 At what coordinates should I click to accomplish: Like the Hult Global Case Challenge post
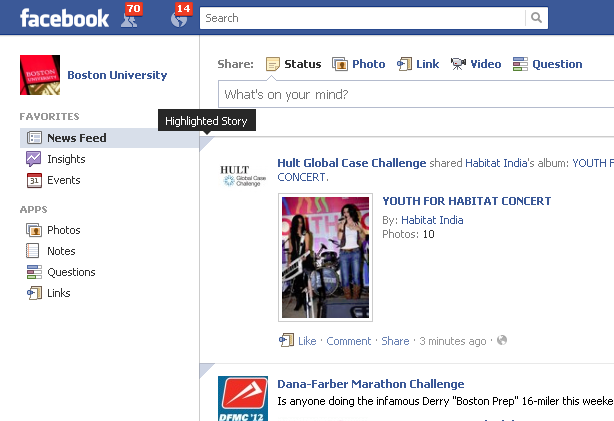[x=306, y=341]
